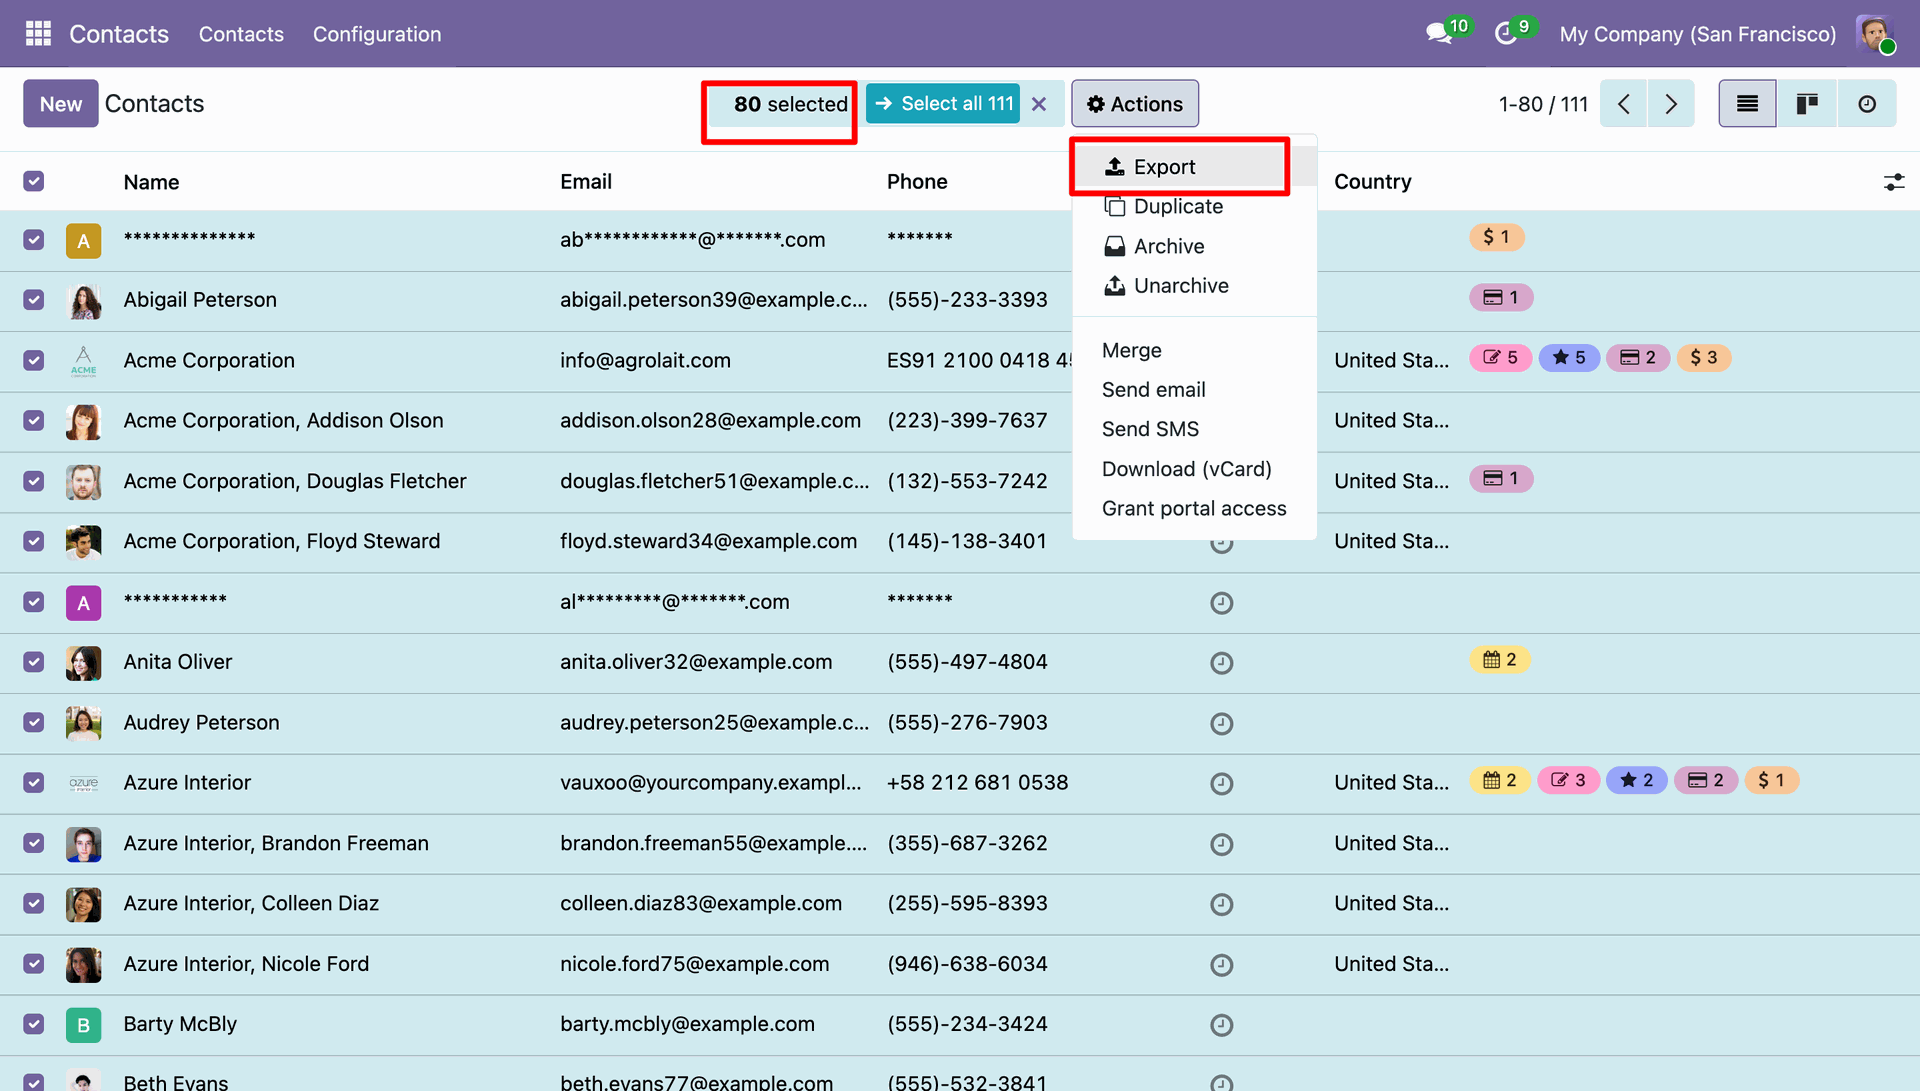Choose Send SMS action
Image resolution: width=1920 pixels, height=1091 pixels.
pyautogui.click(x=1194, y=429)
